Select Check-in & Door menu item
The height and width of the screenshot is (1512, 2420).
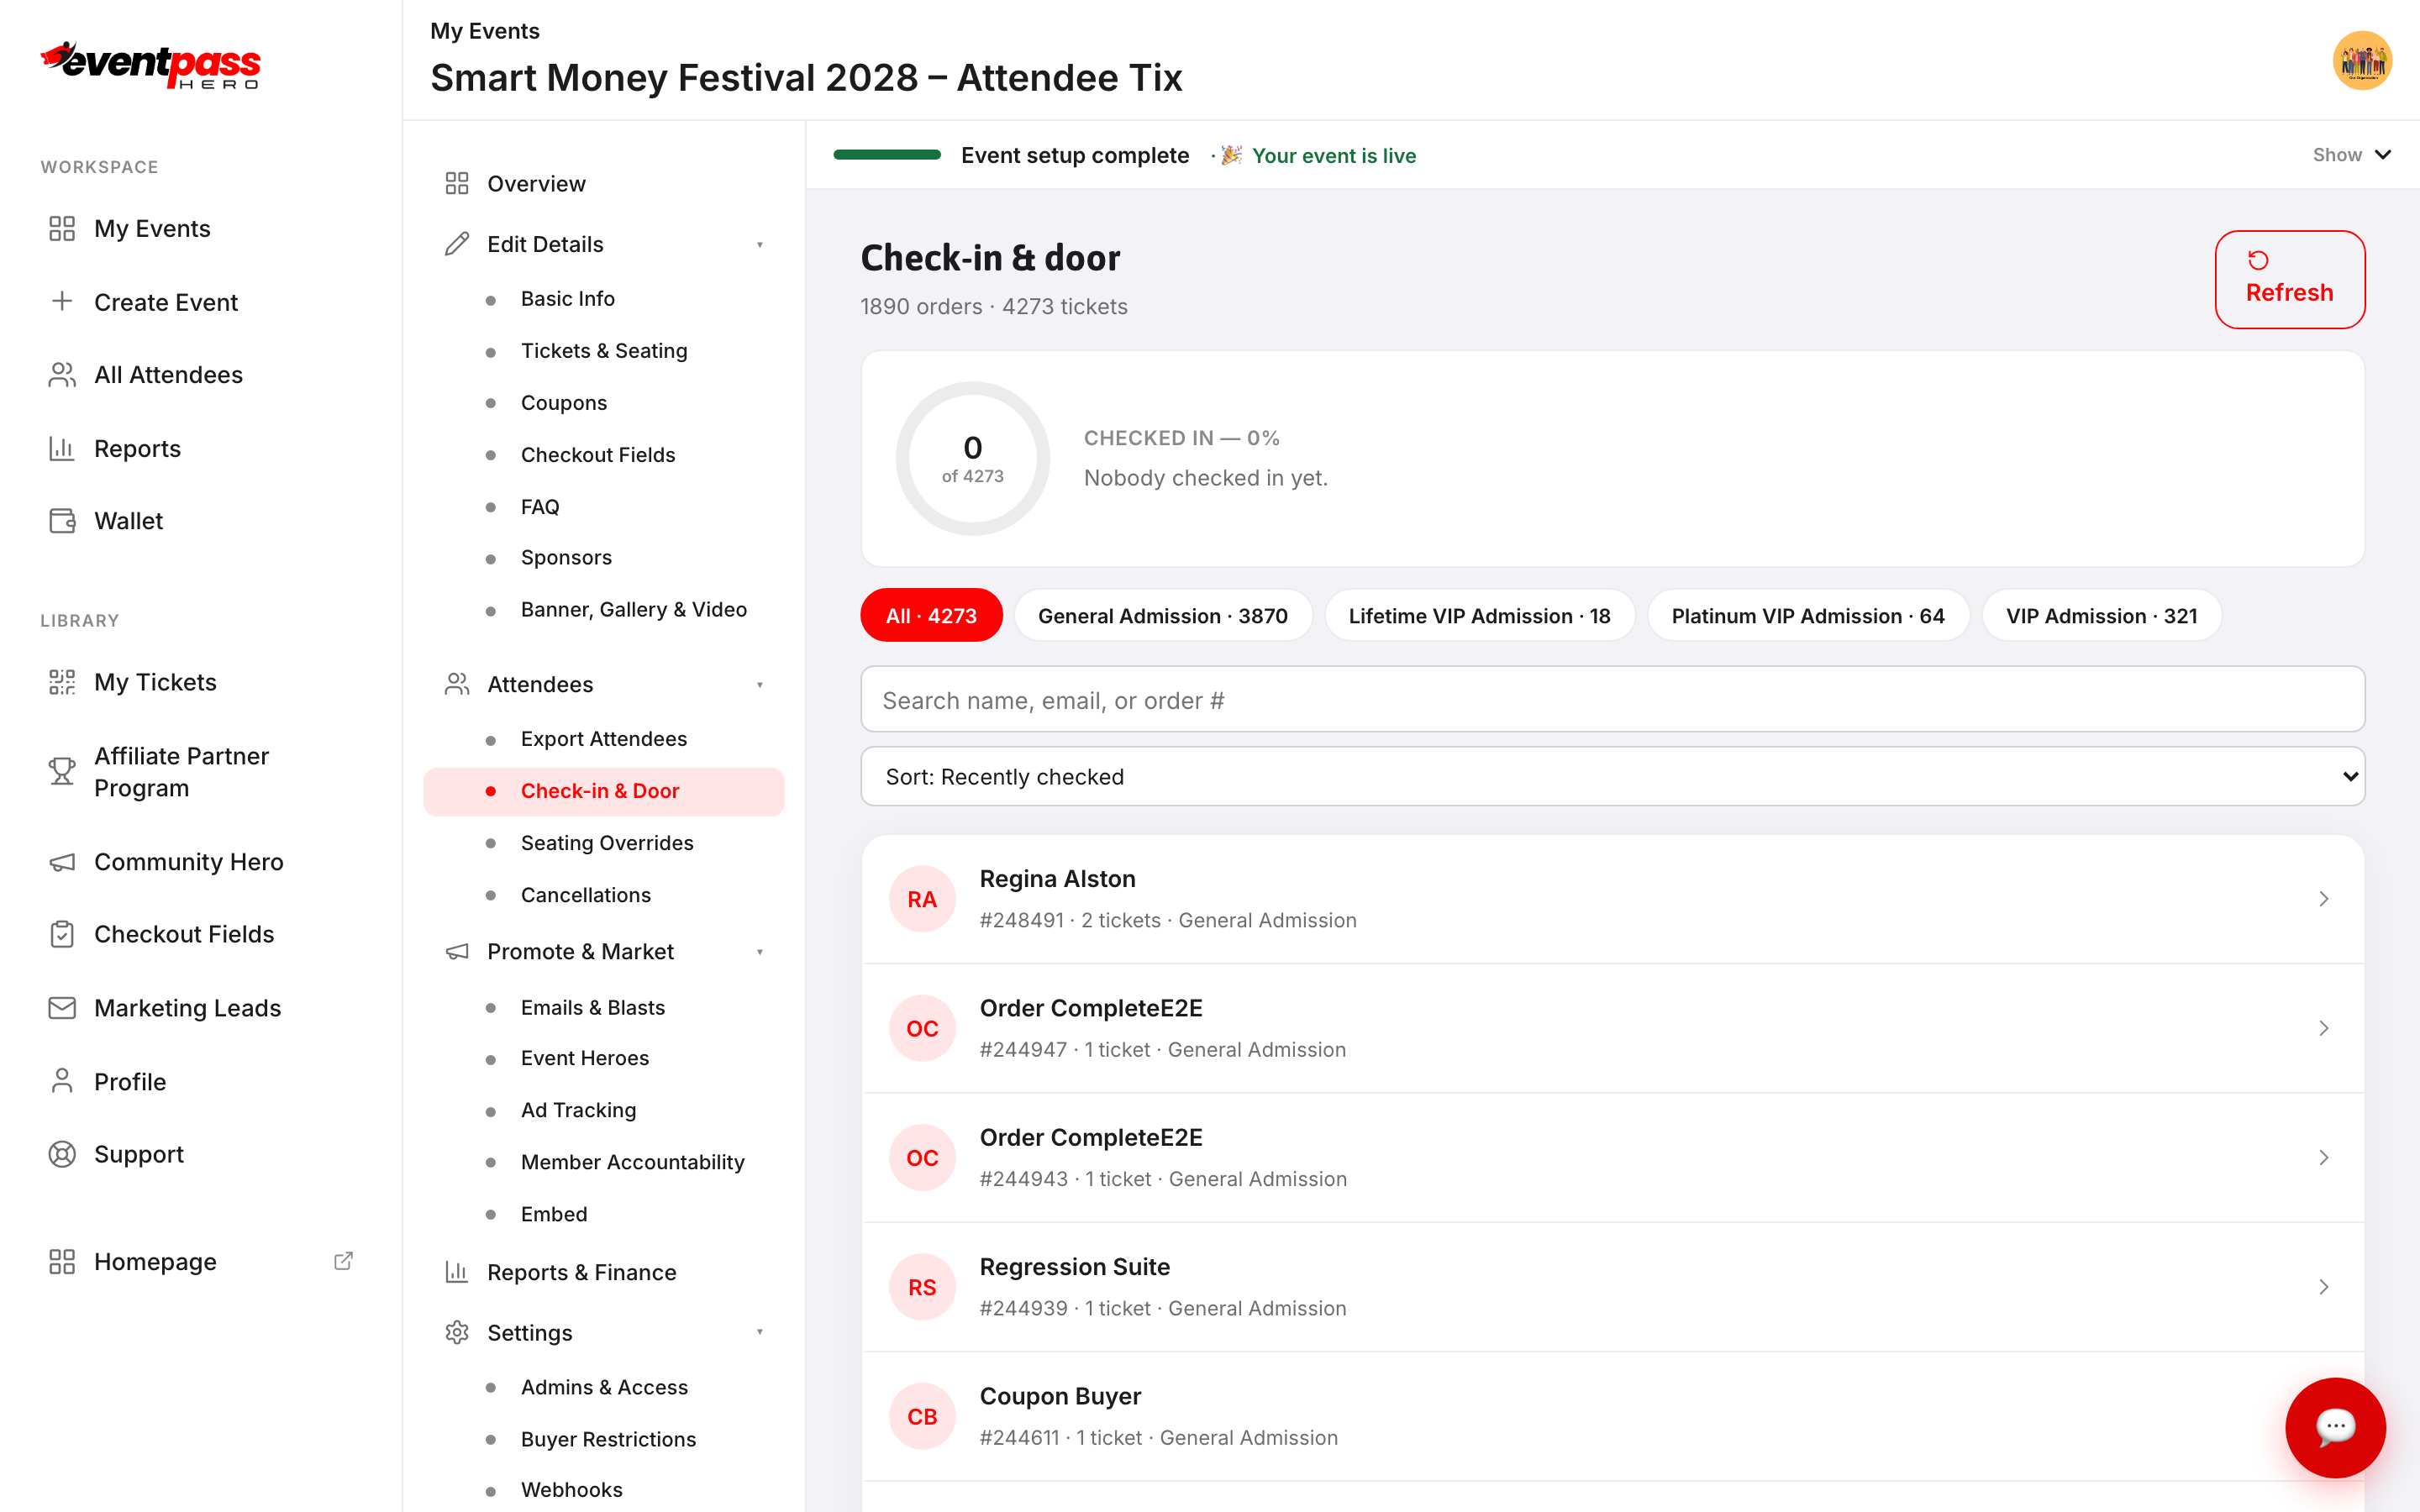coord(604,791)
